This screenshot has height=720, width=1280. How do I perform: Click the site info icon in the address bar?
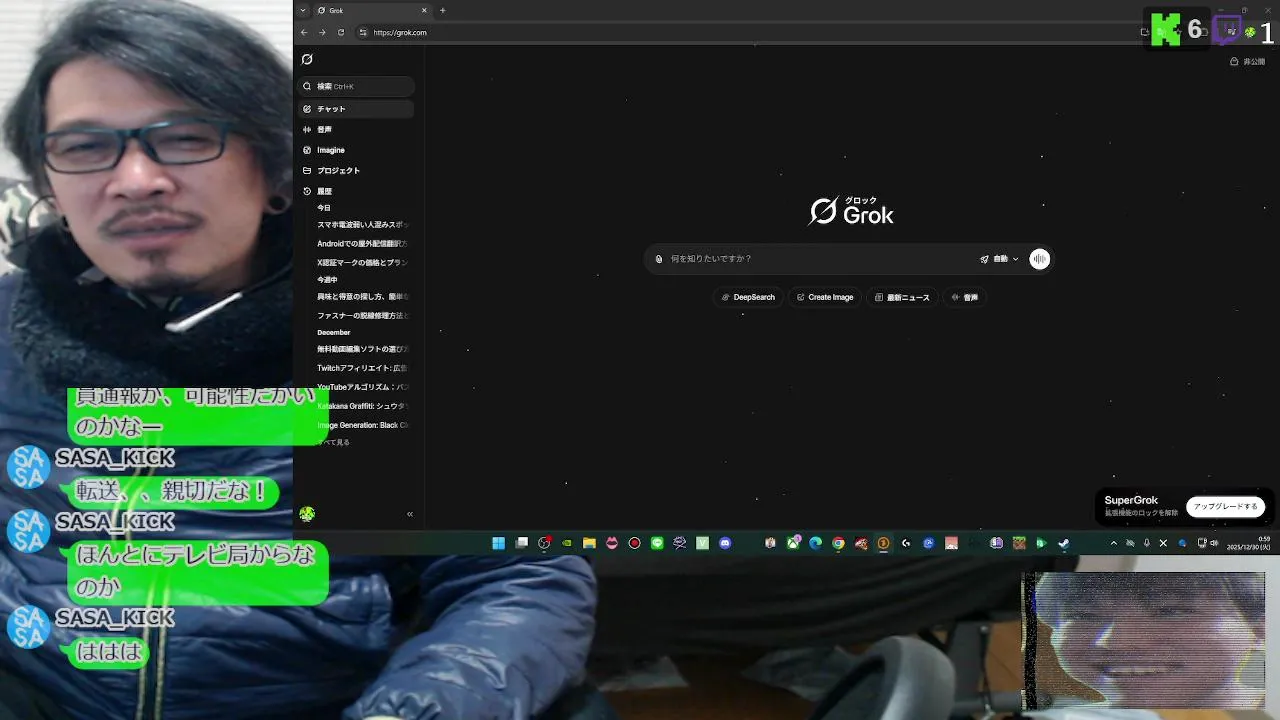coord(363,32)
